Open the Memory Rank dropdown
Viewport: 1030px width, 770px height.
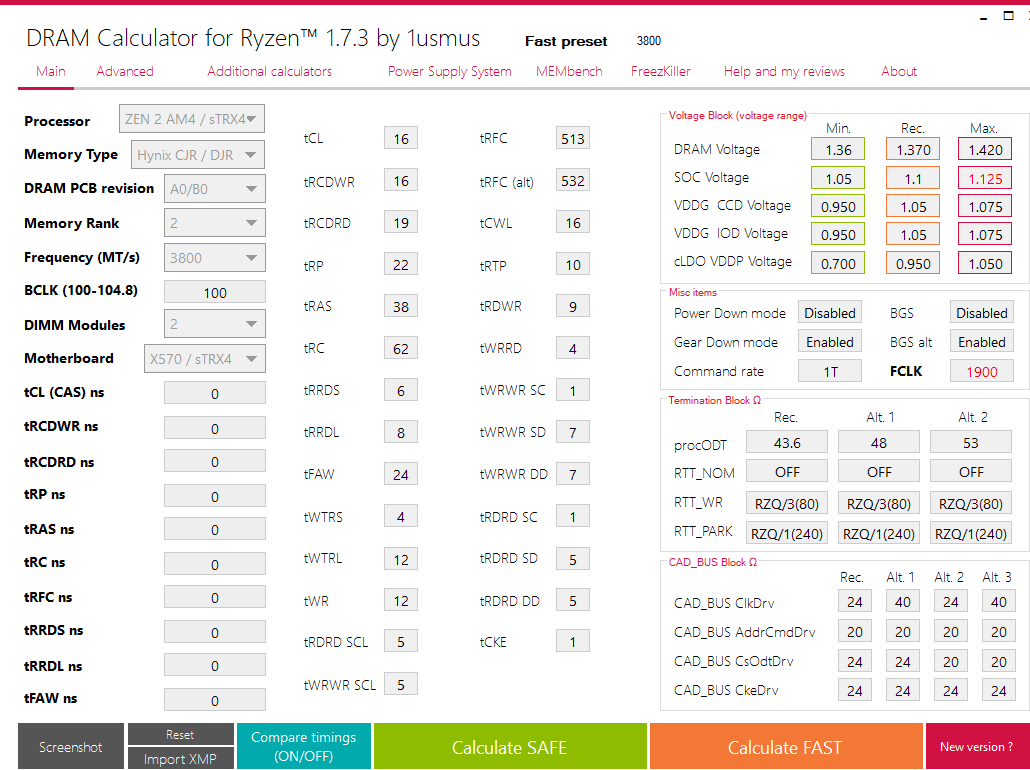(215, 223)
